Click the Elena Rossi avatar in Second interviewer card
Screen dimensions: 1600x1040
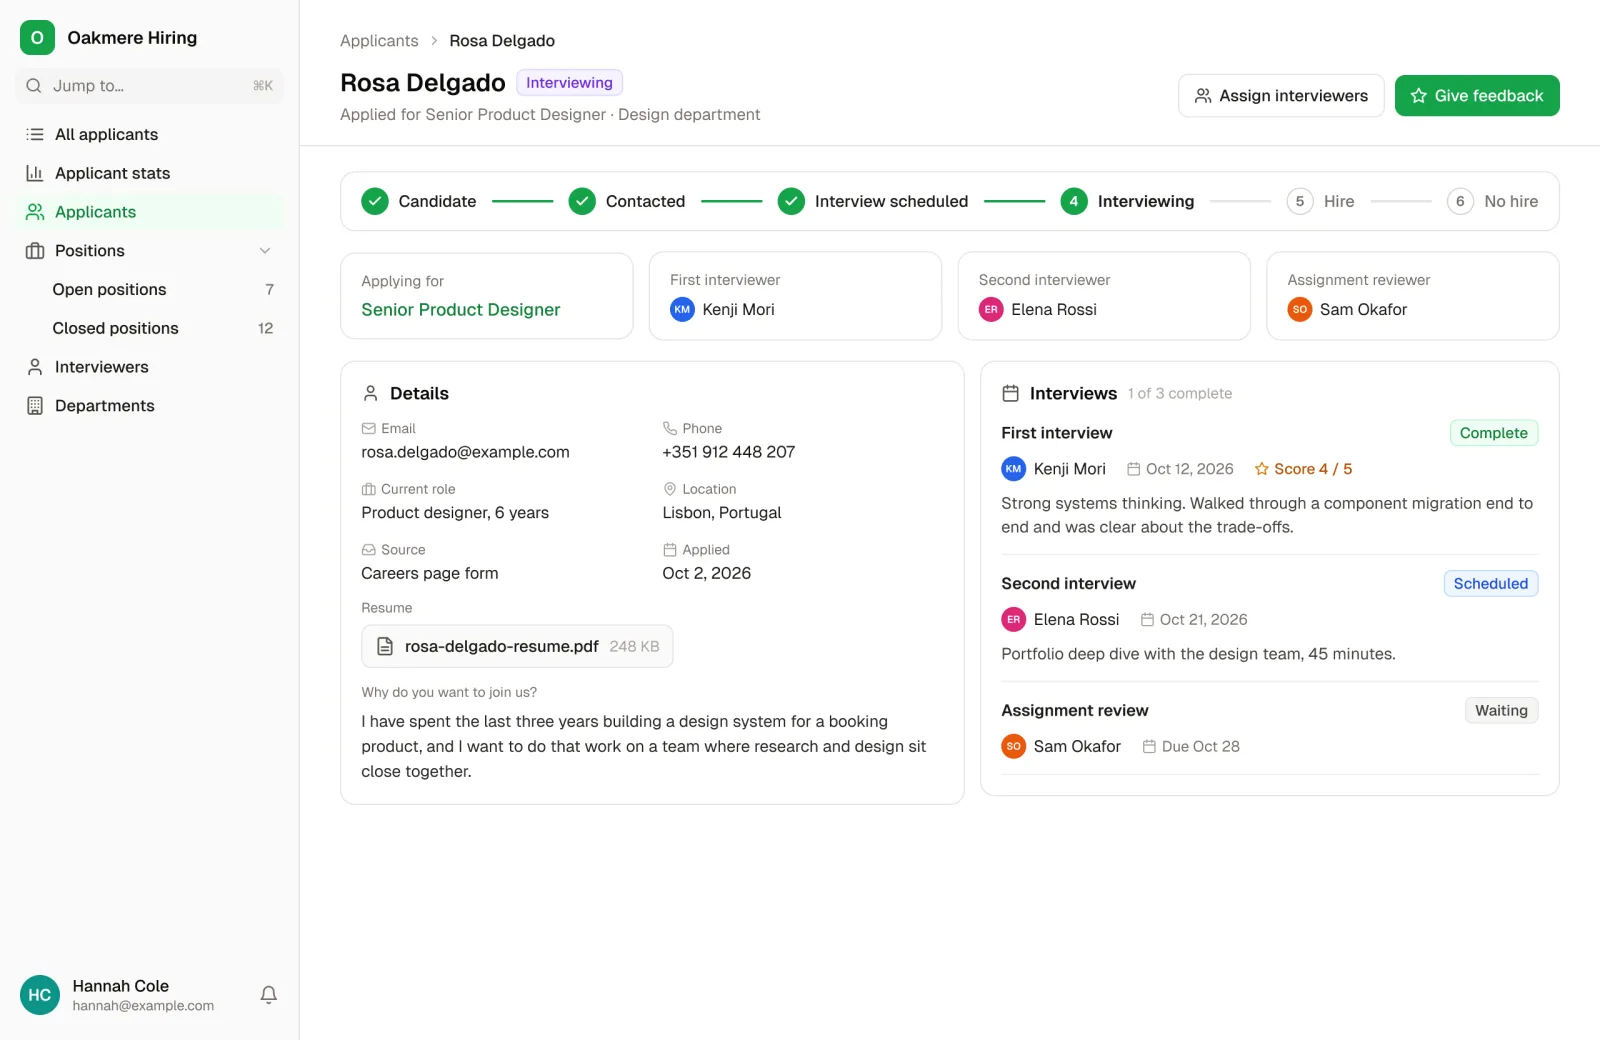point(991,310)
